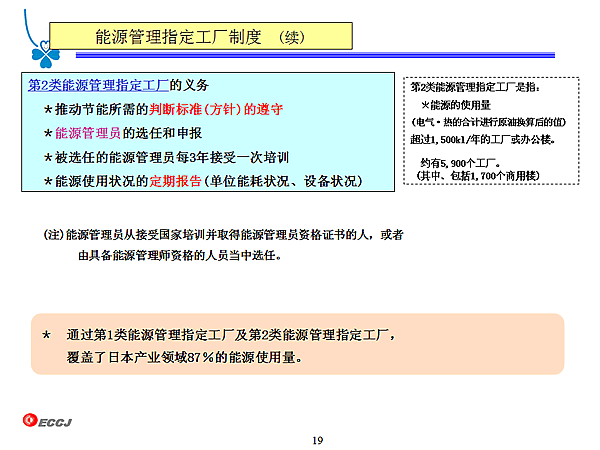The image size is (600, 450).
Task: Click the text 约有5,900个工厂
Action: 460,163
